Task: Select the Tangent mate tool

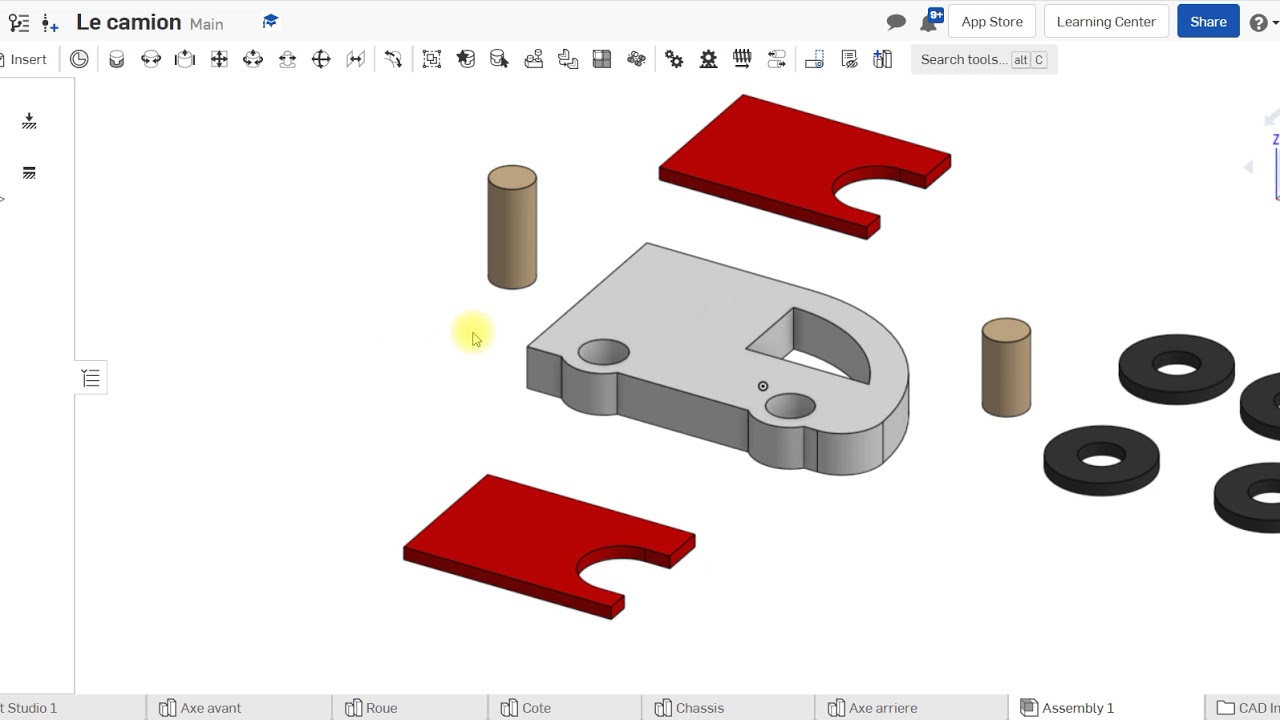Action: [x=393, y=59]
